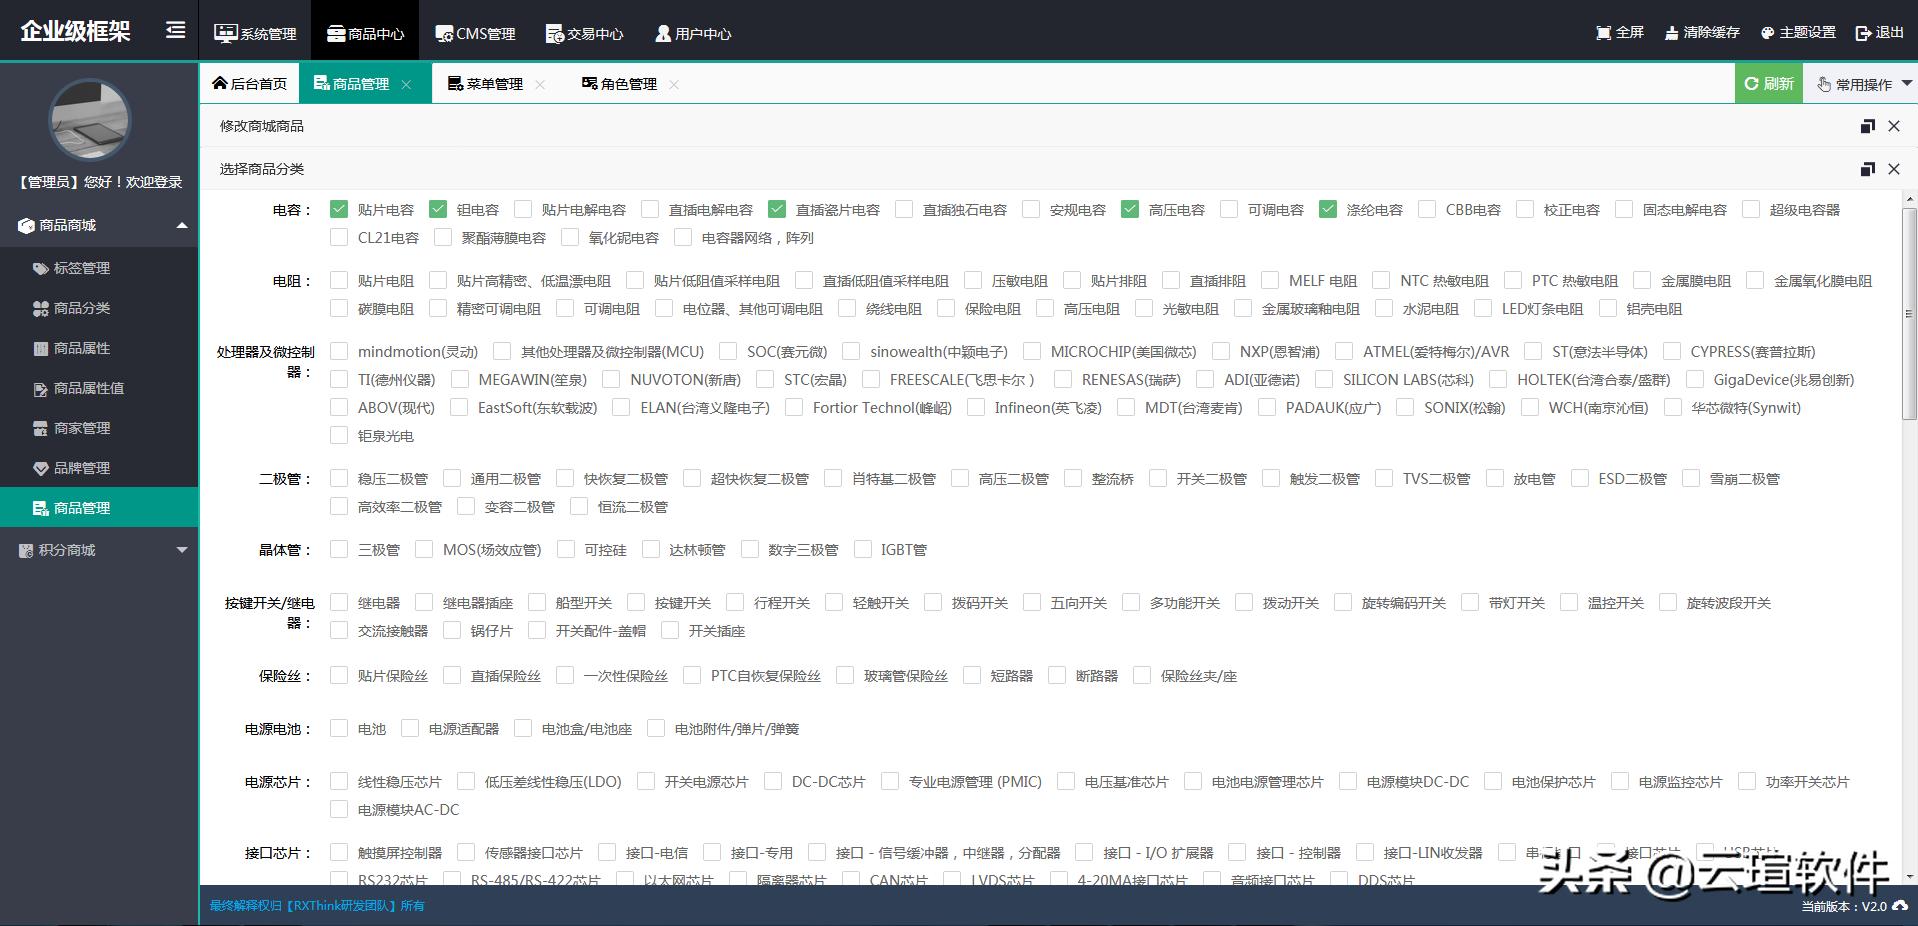Open 商家管理 from the sidebar

(78, 428)
